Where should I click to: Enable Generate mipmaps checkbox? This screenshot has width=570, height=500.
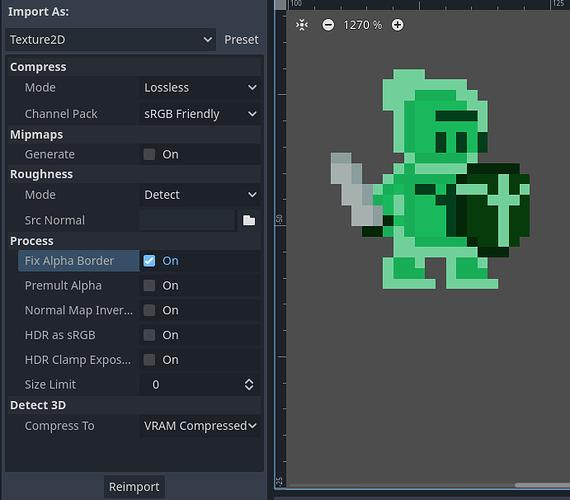(149, 154)
